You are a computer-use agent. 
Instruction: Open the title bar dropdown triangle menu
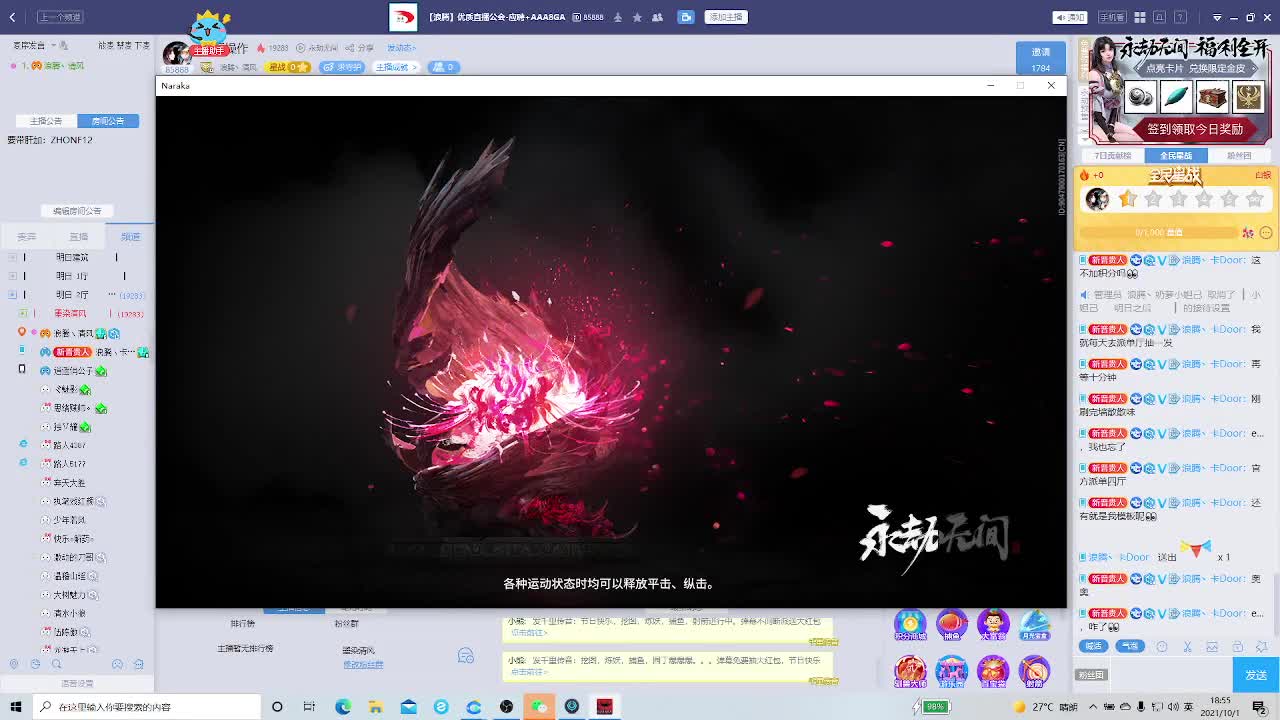1217,17
